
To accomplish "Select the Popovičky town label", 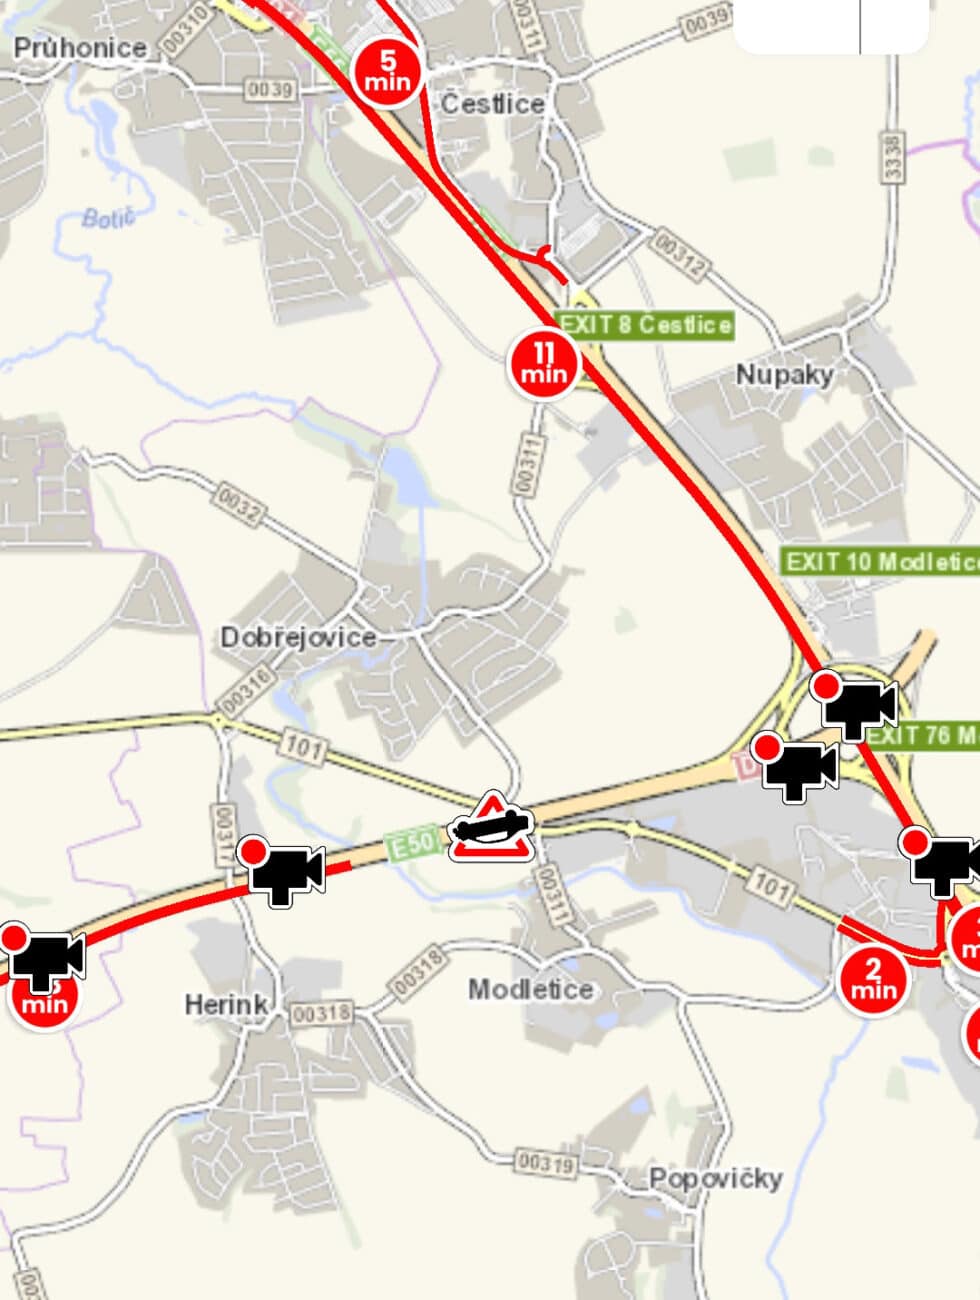I will [x=715, y=1178].
